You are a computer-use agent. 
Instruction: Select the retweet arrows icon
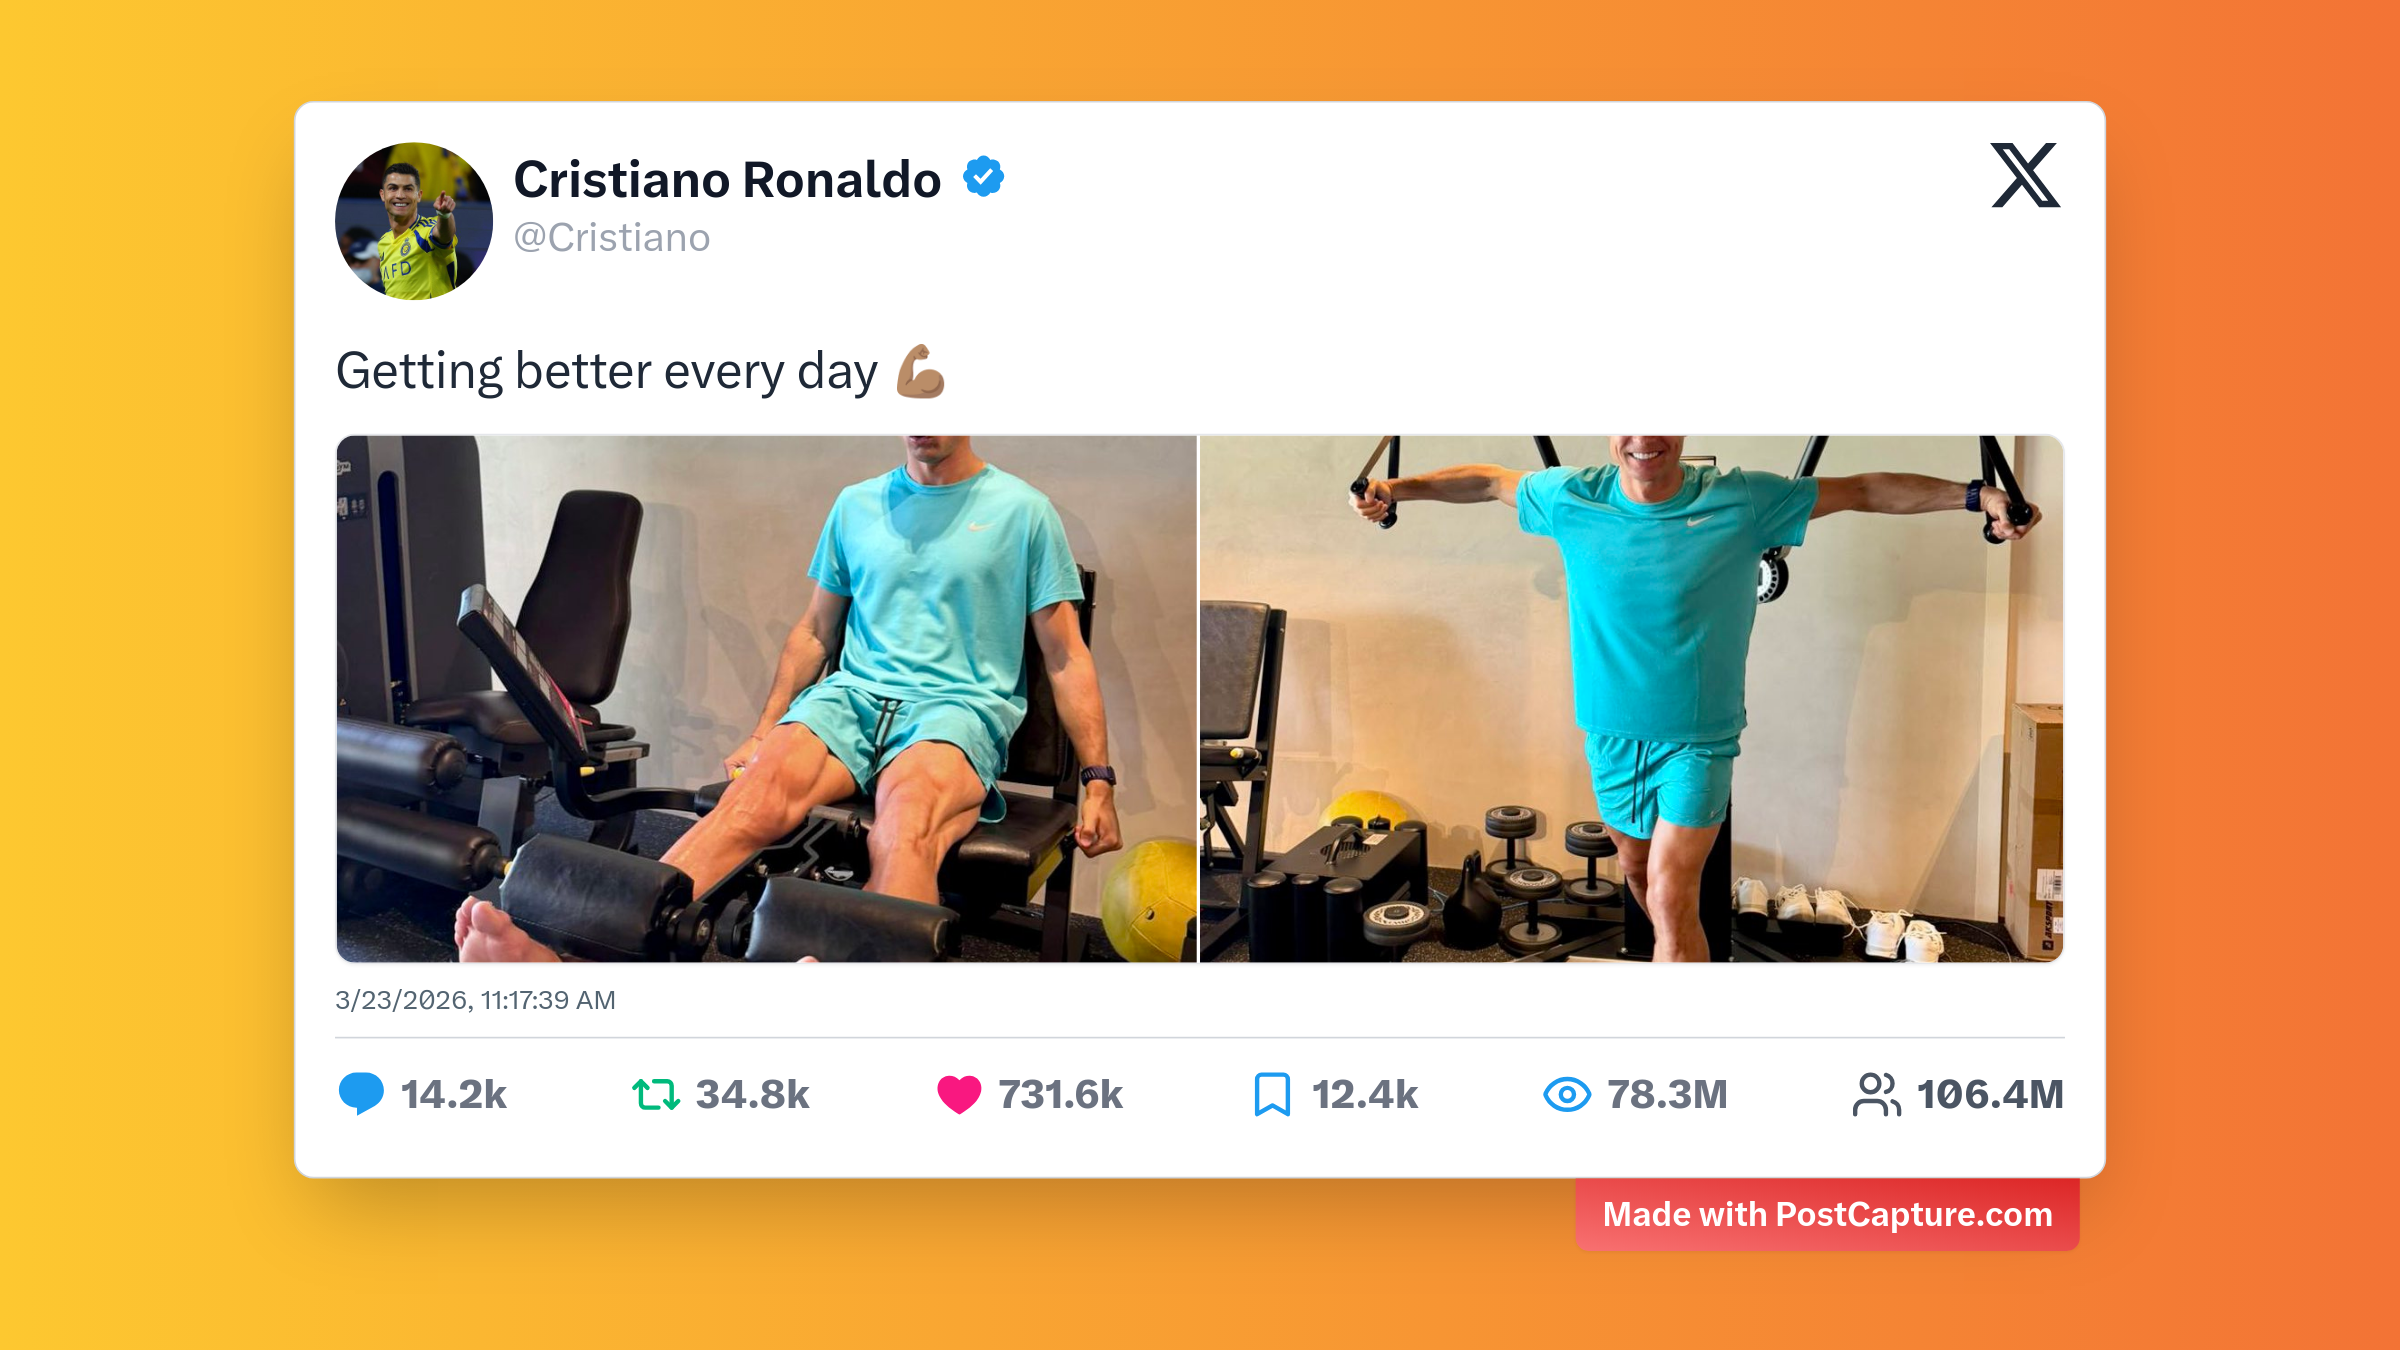tap(655, 1095)
